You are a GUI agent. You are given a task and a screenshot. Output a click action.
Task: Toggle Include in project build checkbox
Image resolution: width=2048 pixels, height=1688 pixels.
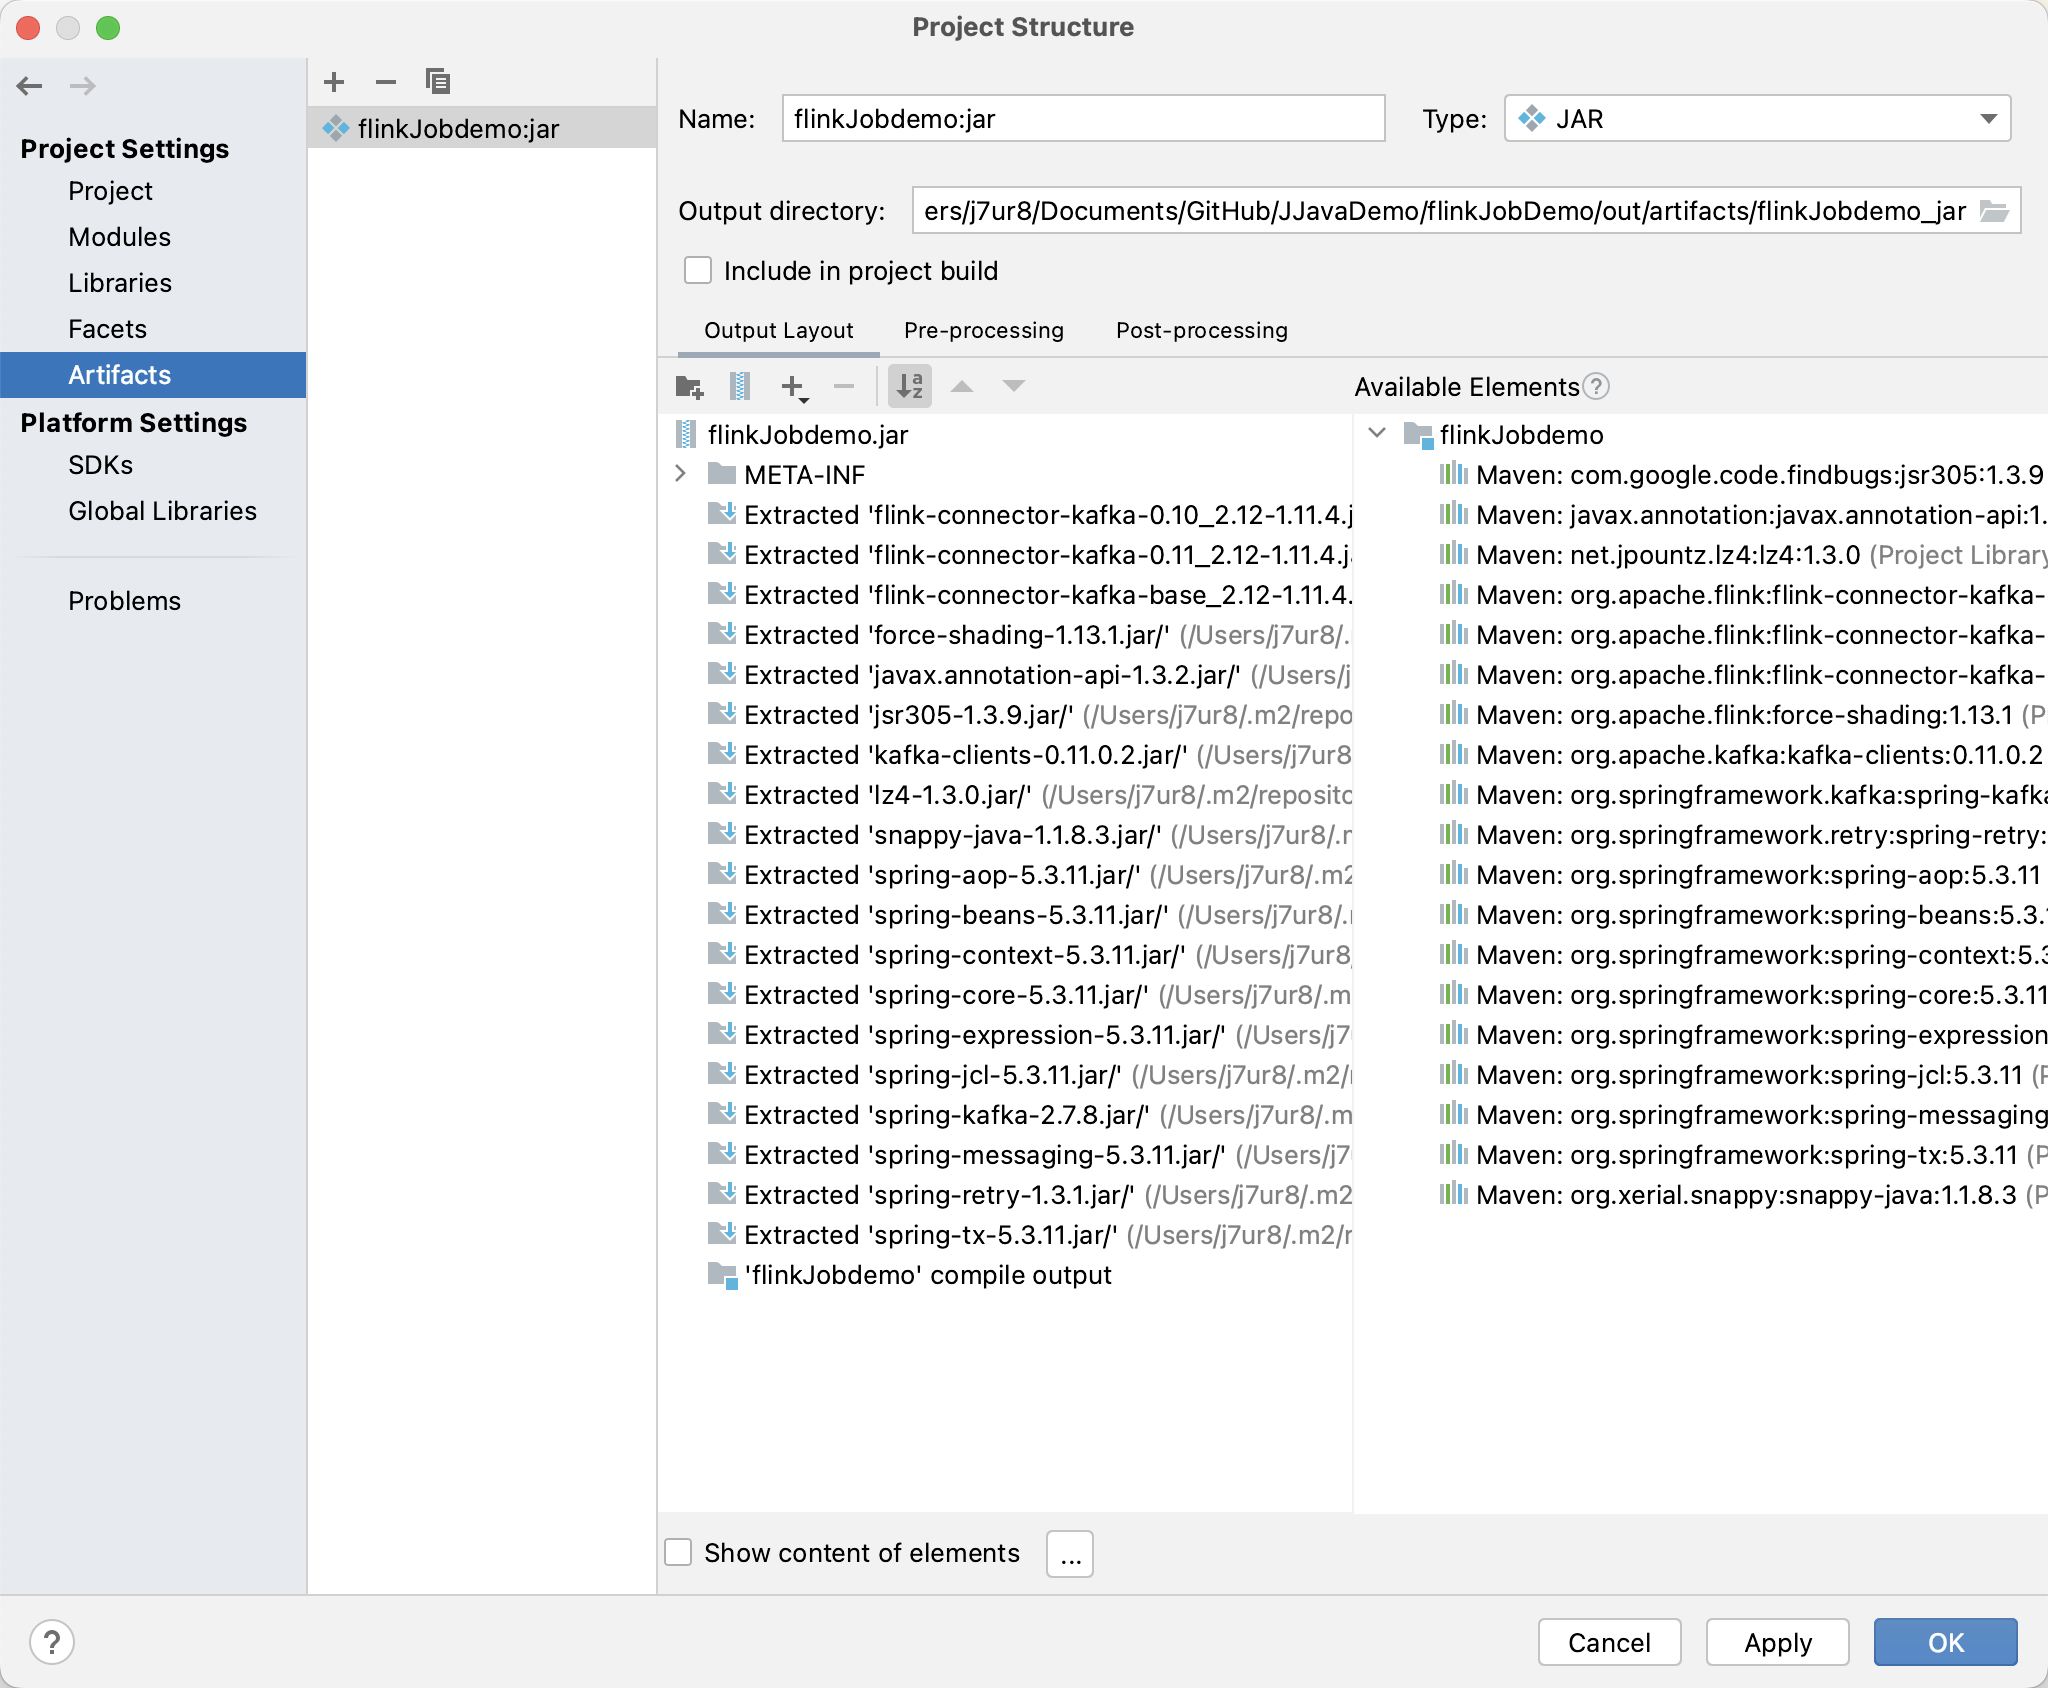coord(699,269)
